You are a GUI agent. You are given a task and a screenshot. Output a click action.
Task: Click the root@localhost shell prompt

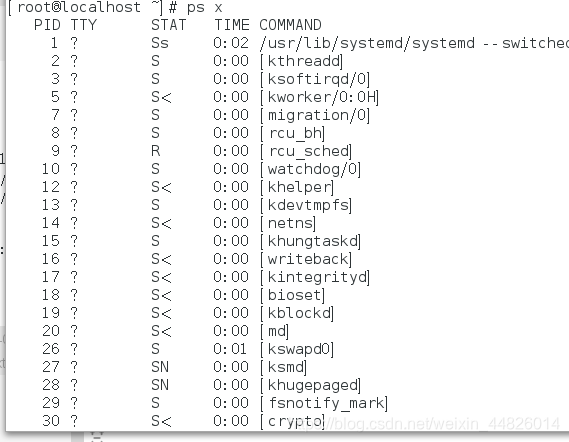point(92,8)
